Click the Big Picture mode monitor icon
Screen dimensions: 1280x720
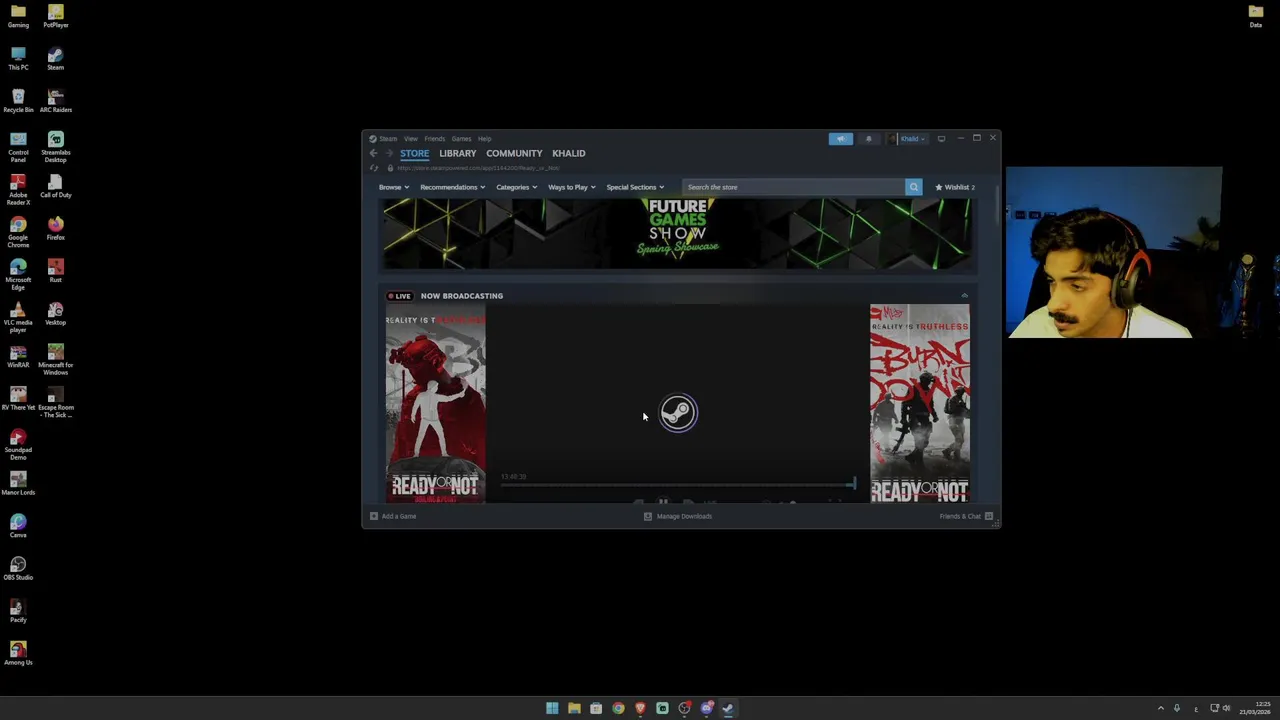[x=941, y=139]
